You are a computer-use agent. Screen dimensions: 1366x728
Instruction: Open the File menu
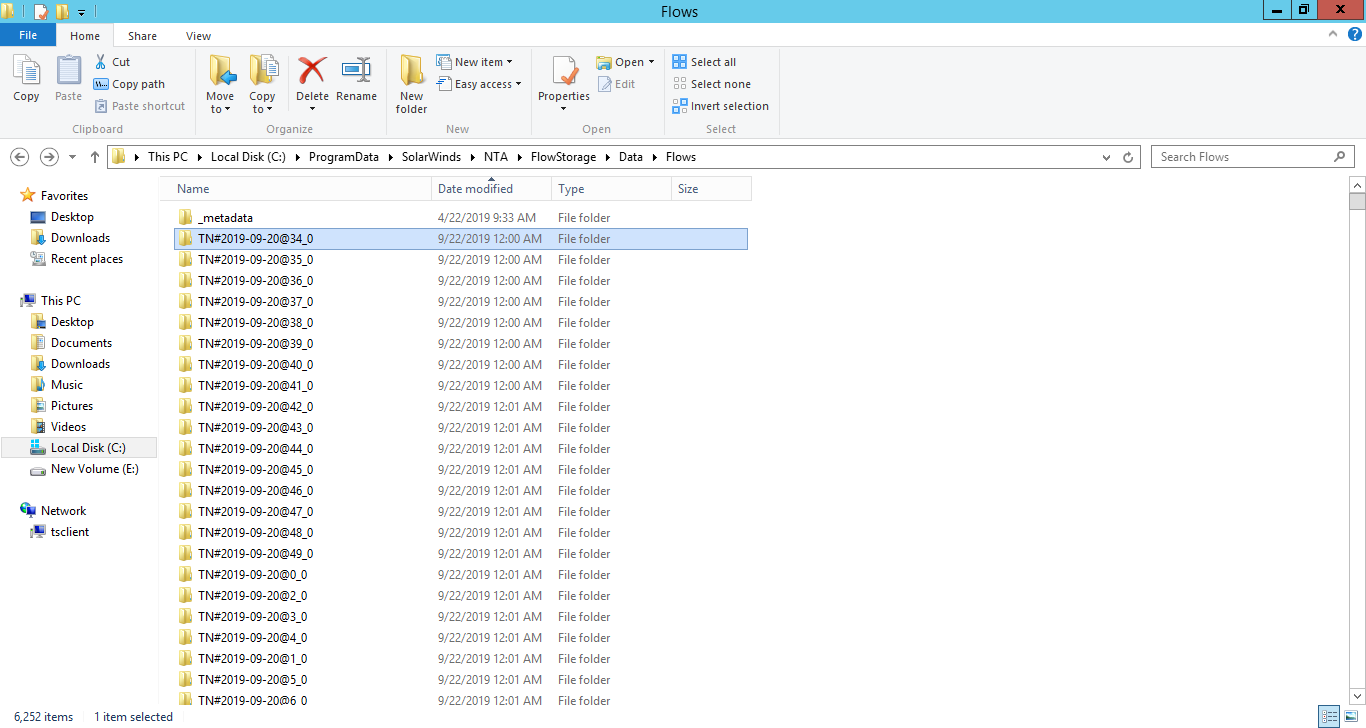(x=28, y=35)
